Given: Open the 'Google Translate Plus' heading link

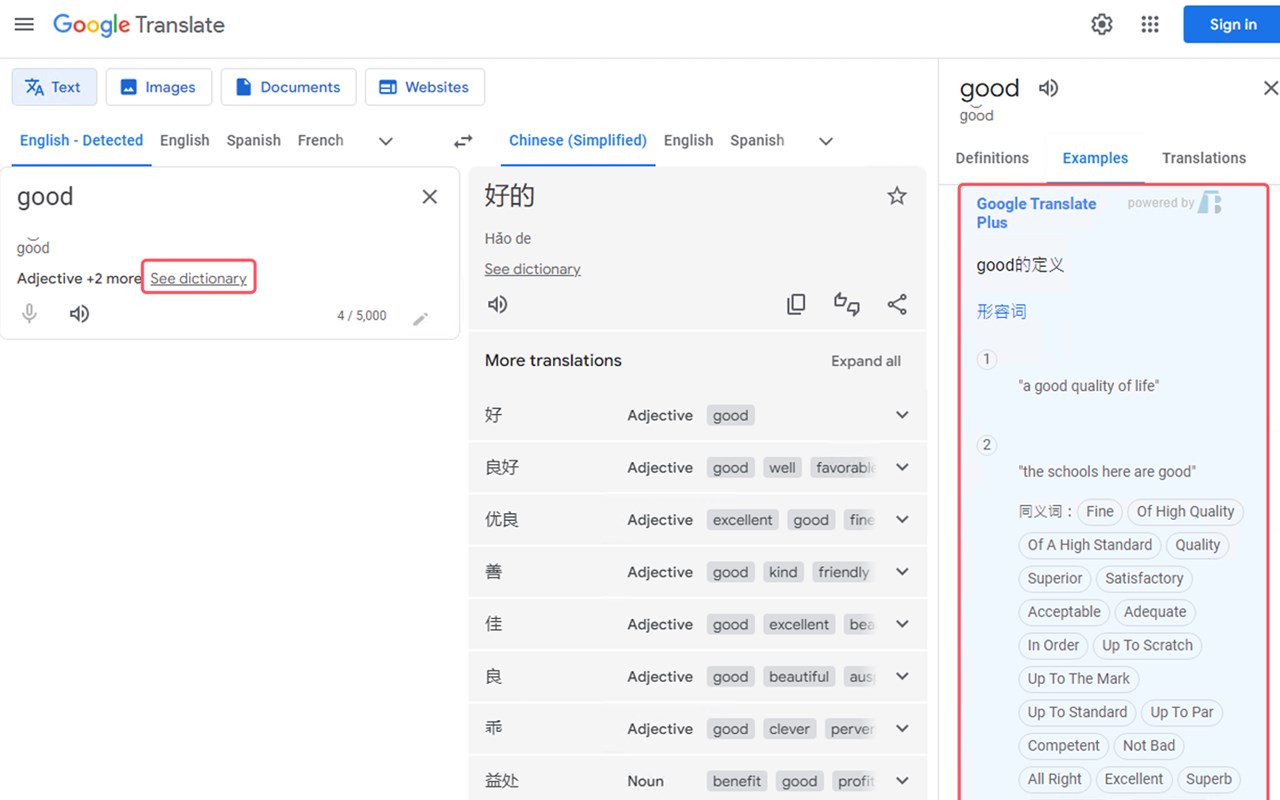Looking at the screenshot, I should tap(1037, 213).
